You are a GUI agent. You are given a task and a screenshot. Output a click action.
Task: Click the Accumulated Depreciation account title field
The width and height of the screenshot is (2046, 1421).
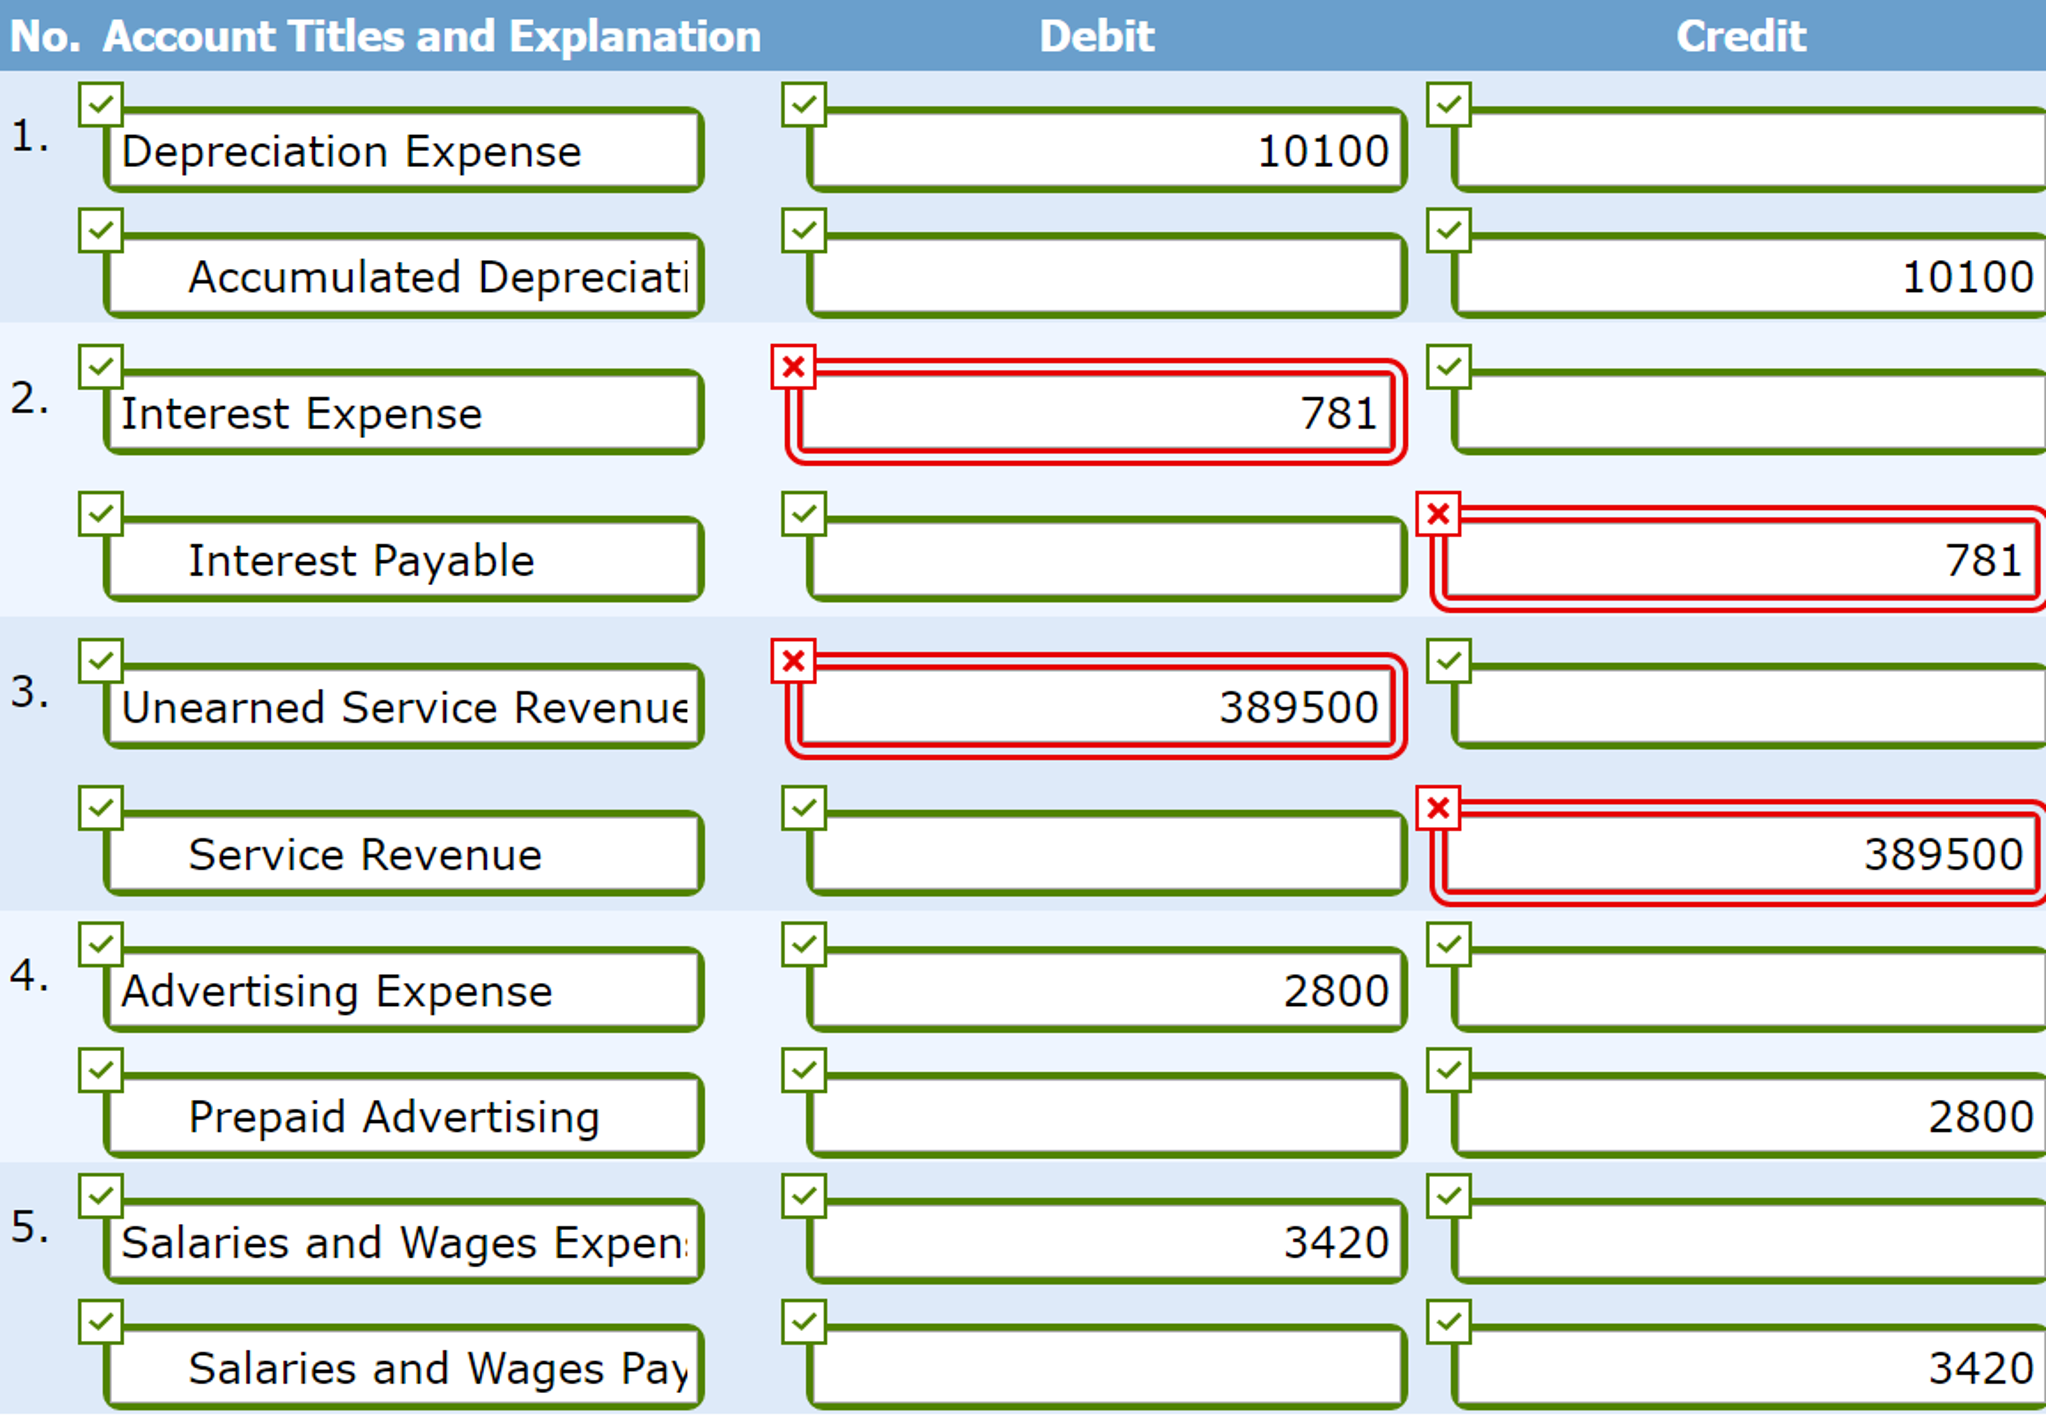coord(404,277)
